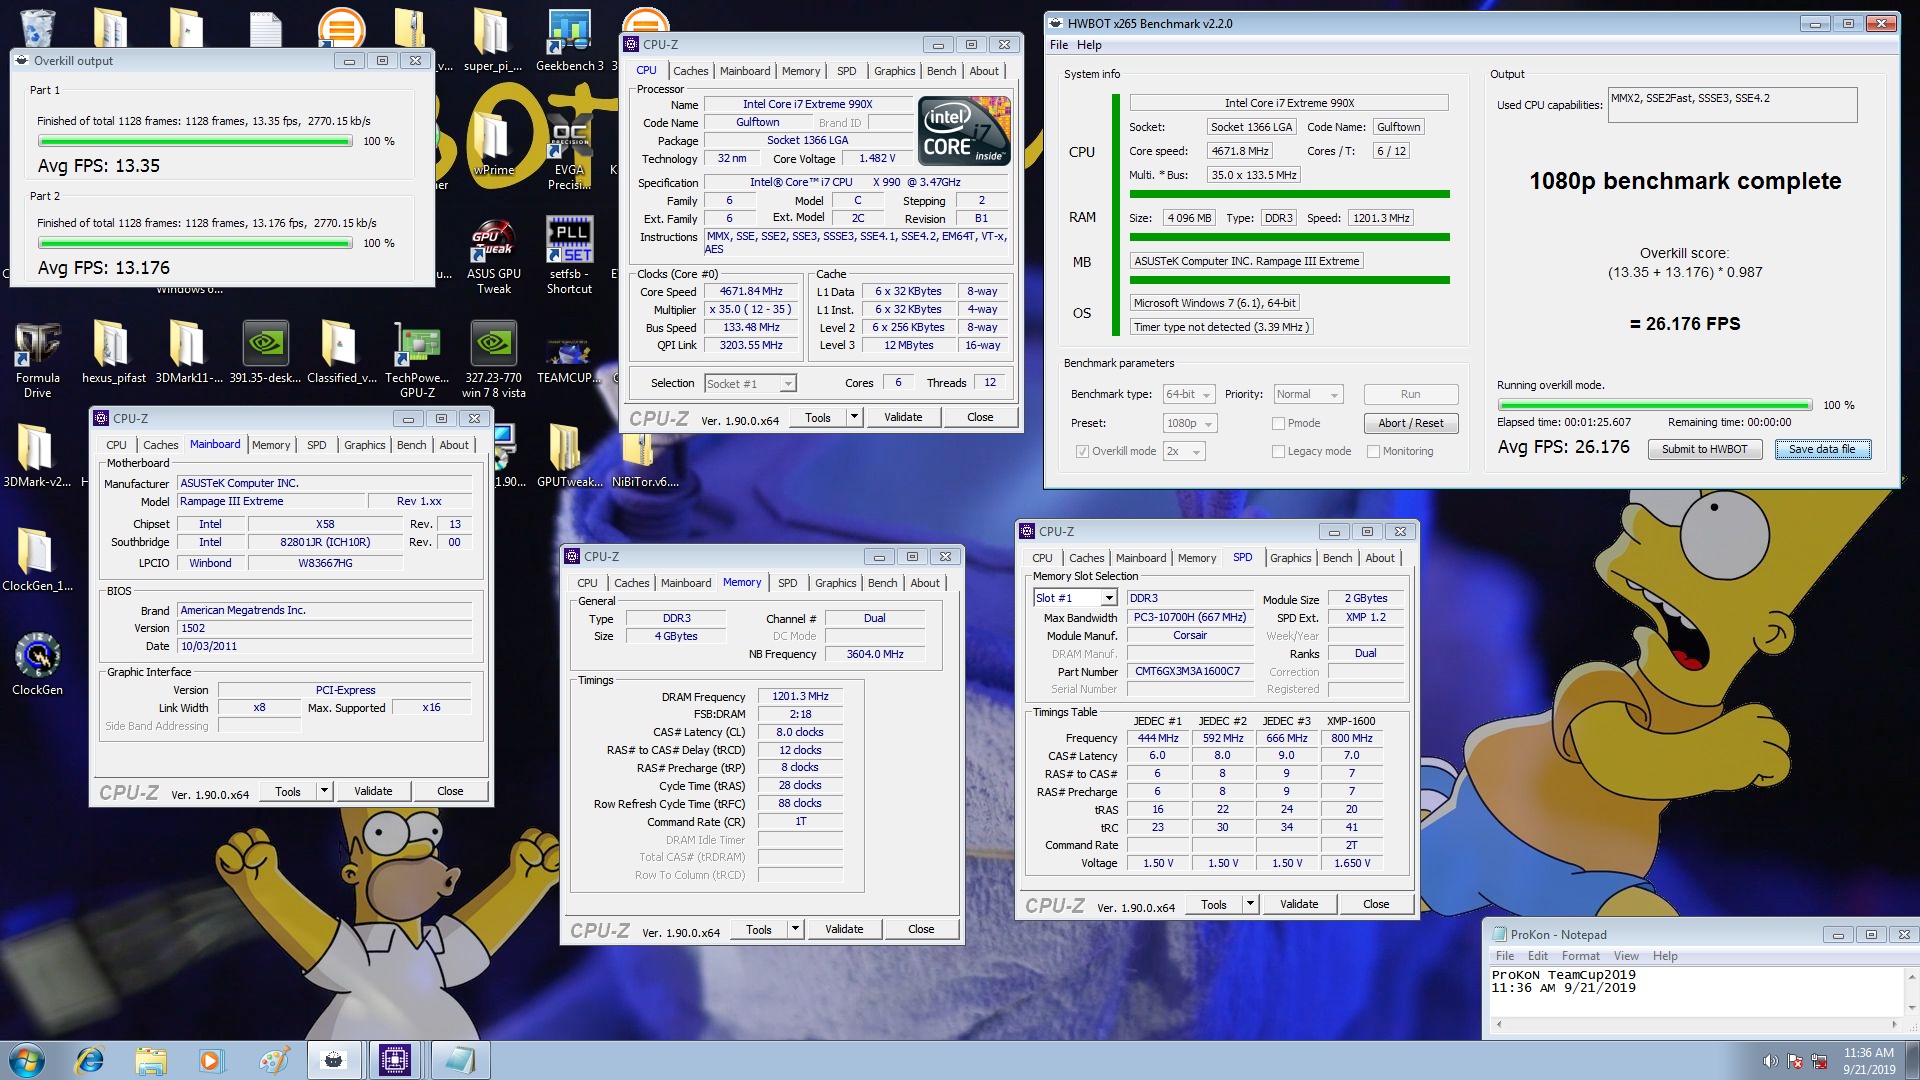Open the Overkill 2x multiplier dropdown
The width and height of the screenshot is (1920, 1080).
pos(1184,451)
